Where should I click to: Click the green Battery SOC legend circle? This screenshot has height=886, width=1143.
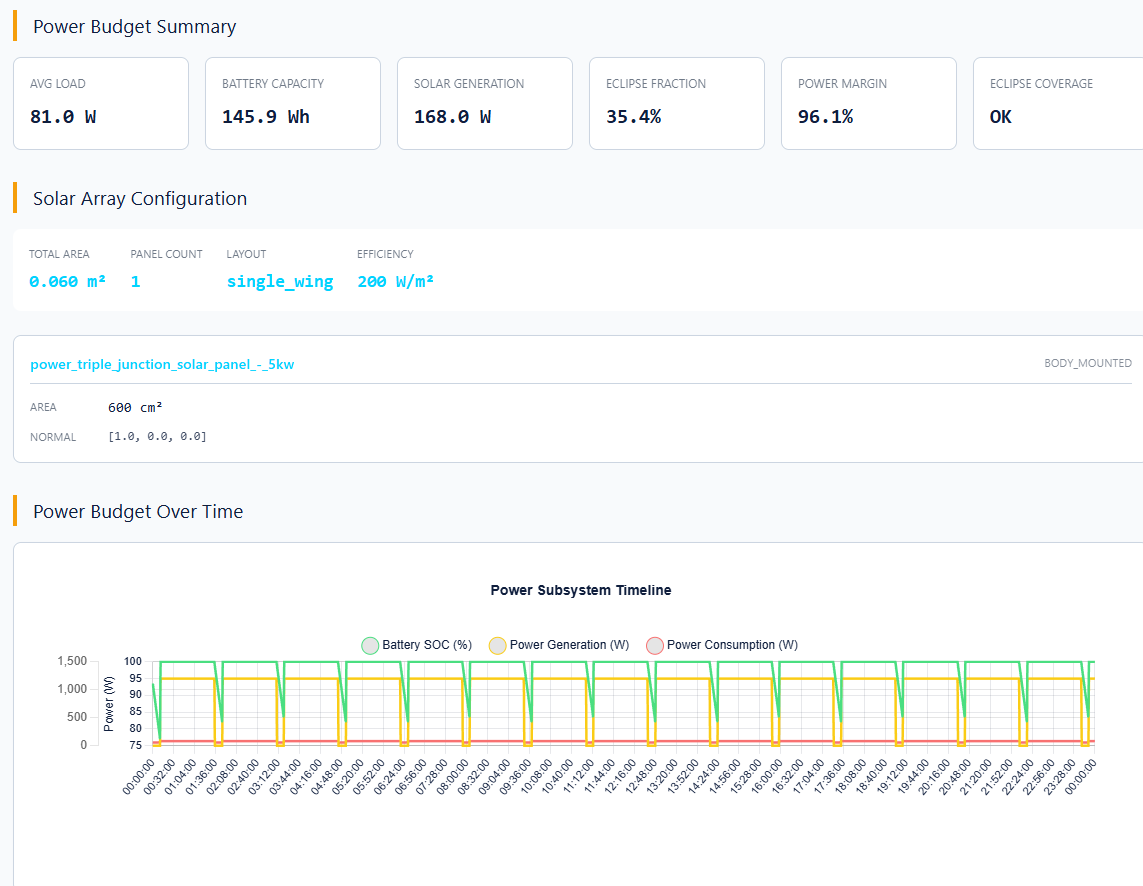point(371,645)
